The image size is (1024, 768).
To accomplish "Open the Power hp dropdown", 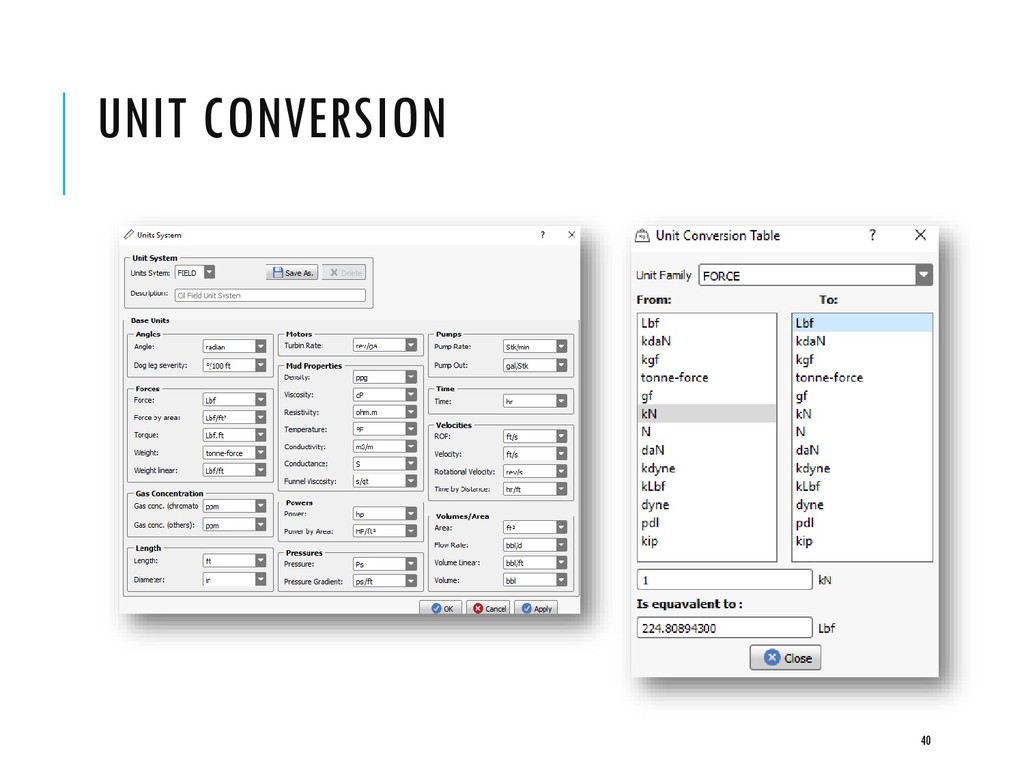I will coord(411,514).
